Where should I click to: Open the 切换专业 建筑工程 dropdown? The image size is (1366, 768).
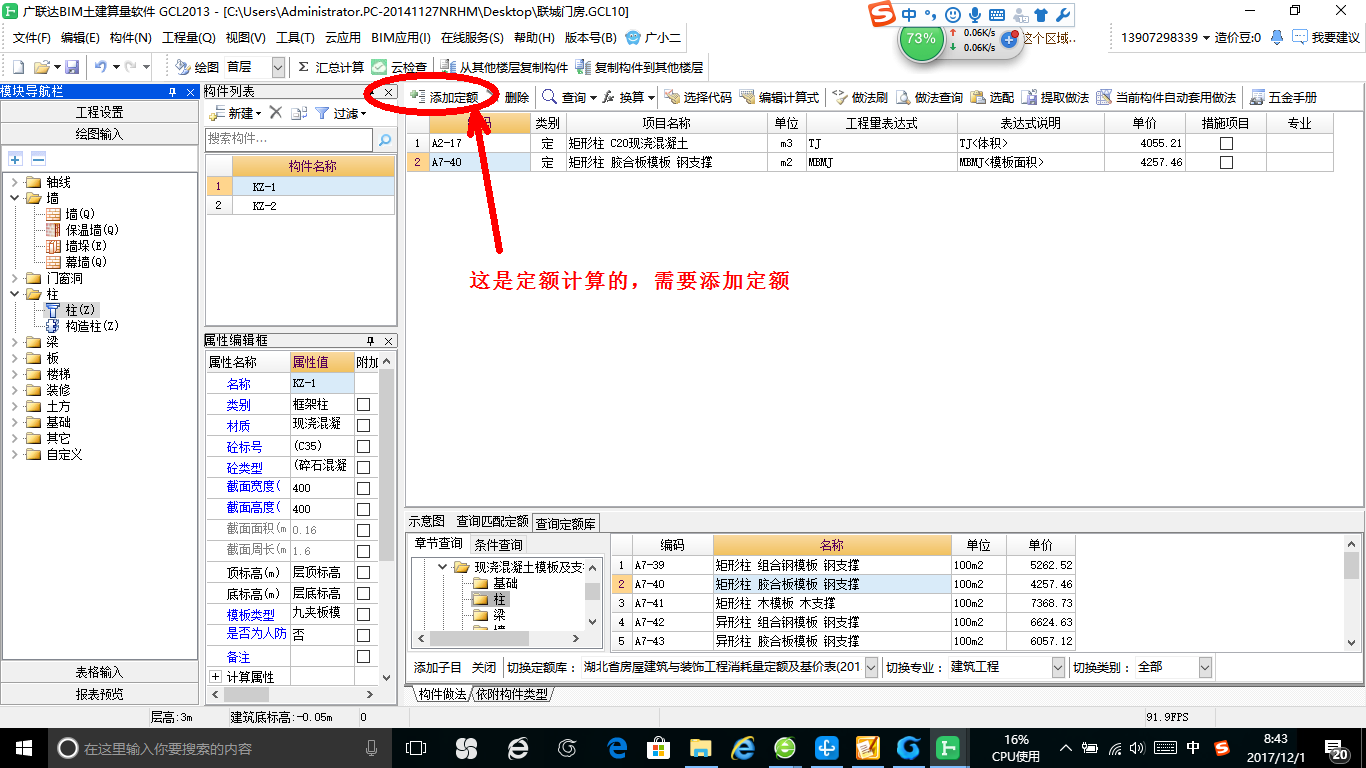coord(1059,666)
